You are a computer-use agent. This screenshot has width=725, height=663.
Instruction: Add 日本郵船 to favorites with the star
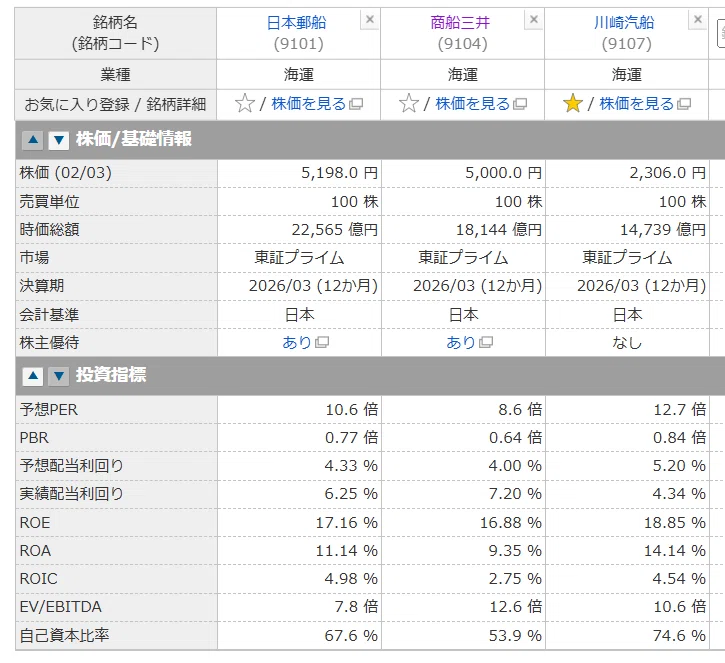click(245, 104)
